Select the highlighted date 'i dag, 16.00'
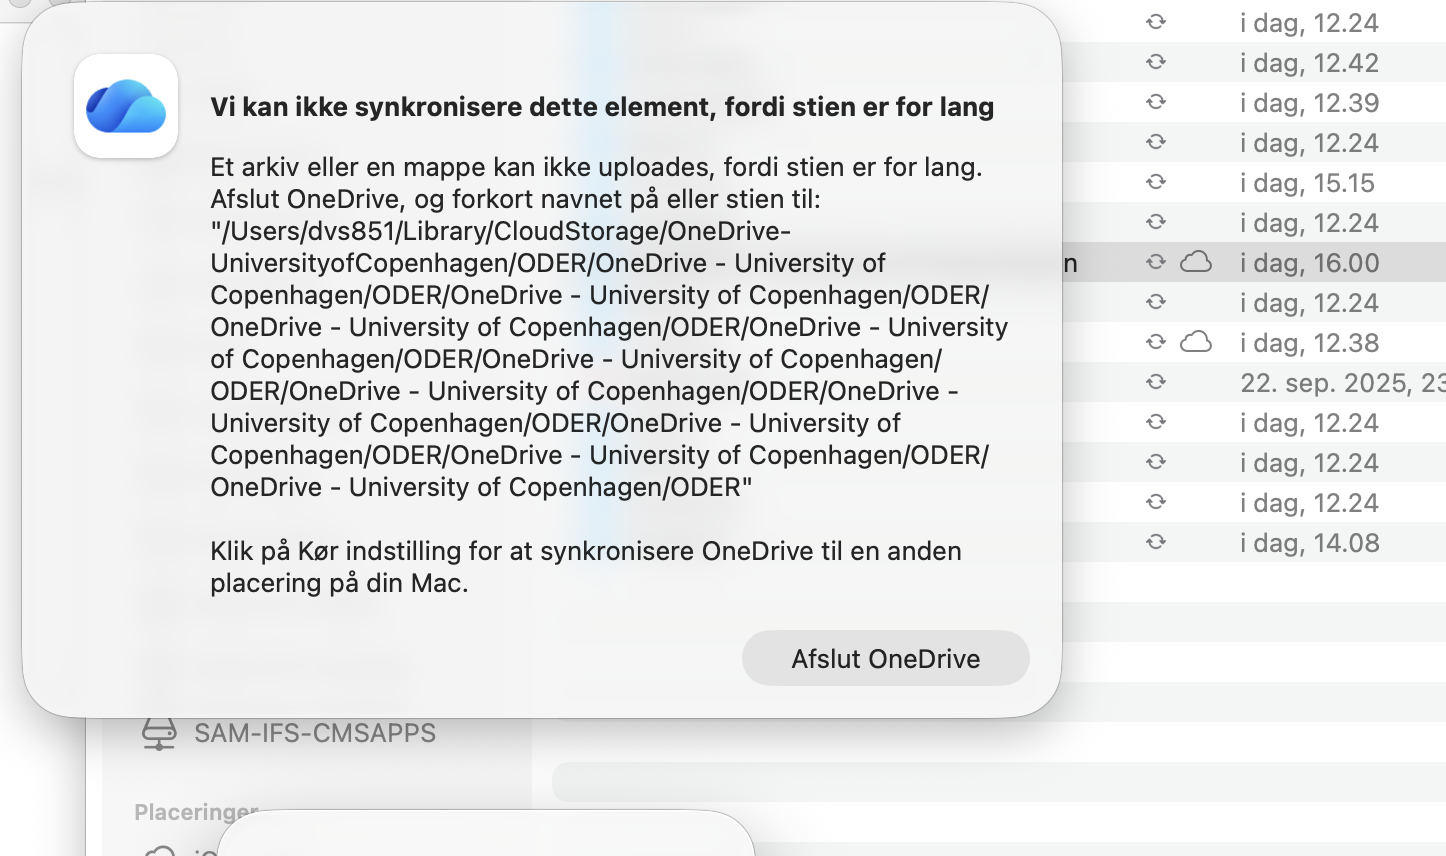 pos(1309,263)
